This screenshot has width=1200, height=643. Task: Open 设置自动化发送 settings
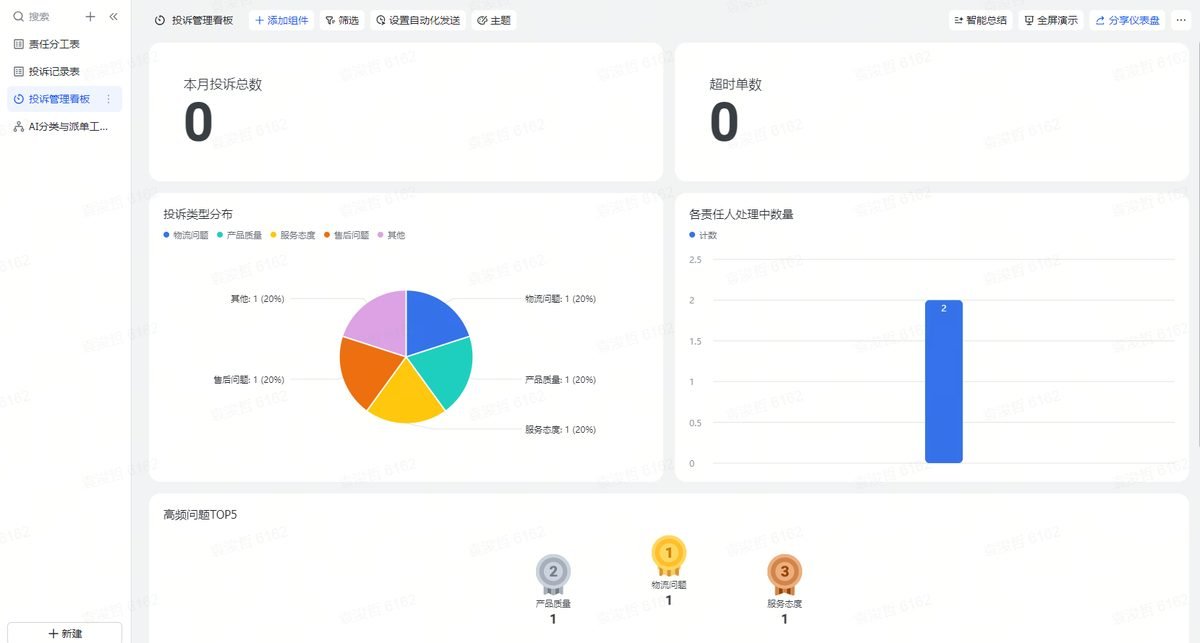coord(418,20)
